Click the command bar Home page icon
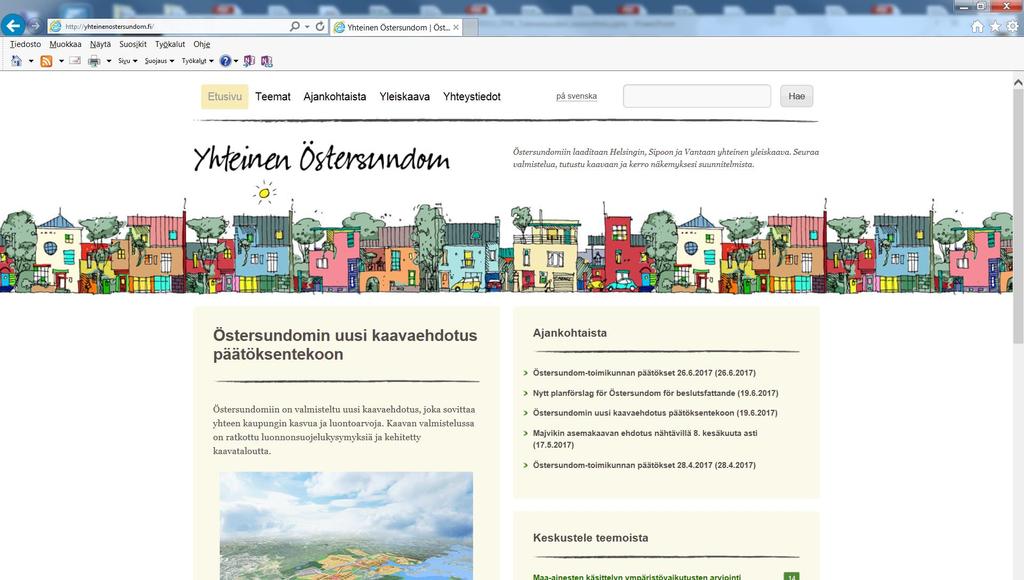This screenshot has height=580, width=1024. [x=16, y=61]
